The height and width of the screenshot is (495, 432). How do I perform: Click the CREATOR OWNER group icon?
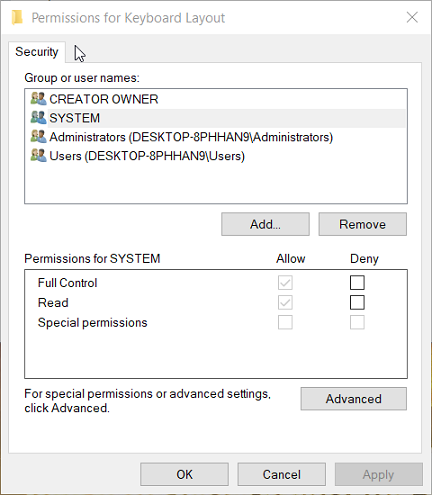(38, 99)
